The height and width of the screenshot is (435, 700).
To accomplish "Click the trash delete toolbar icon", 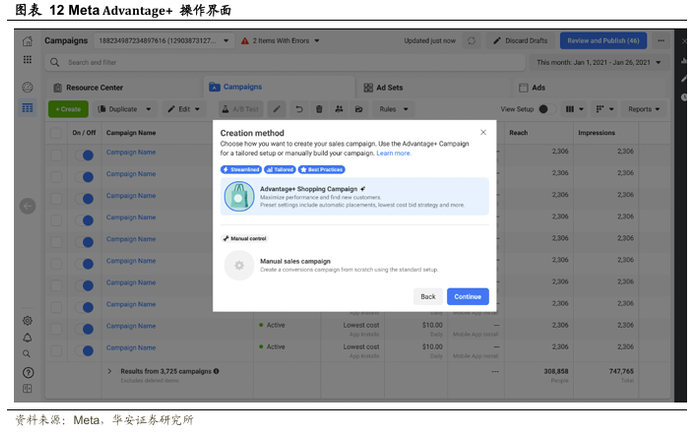I will [319, 109].
